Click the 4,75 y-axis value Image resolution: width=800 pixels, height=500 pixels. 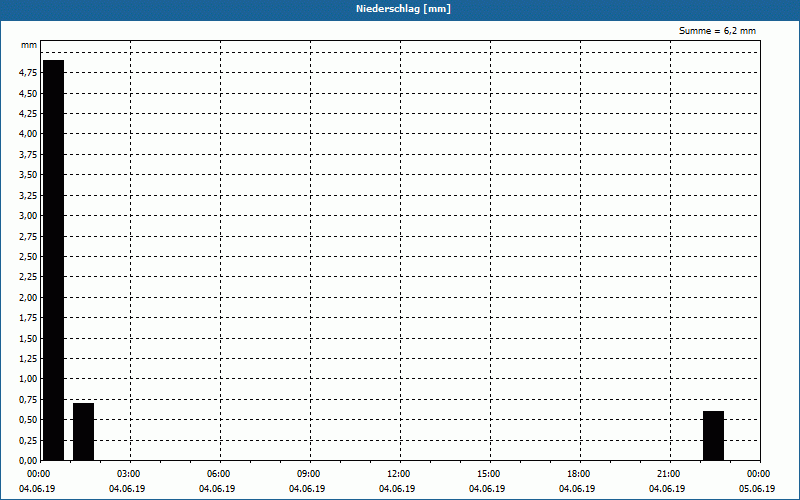[x=28, y=73]
